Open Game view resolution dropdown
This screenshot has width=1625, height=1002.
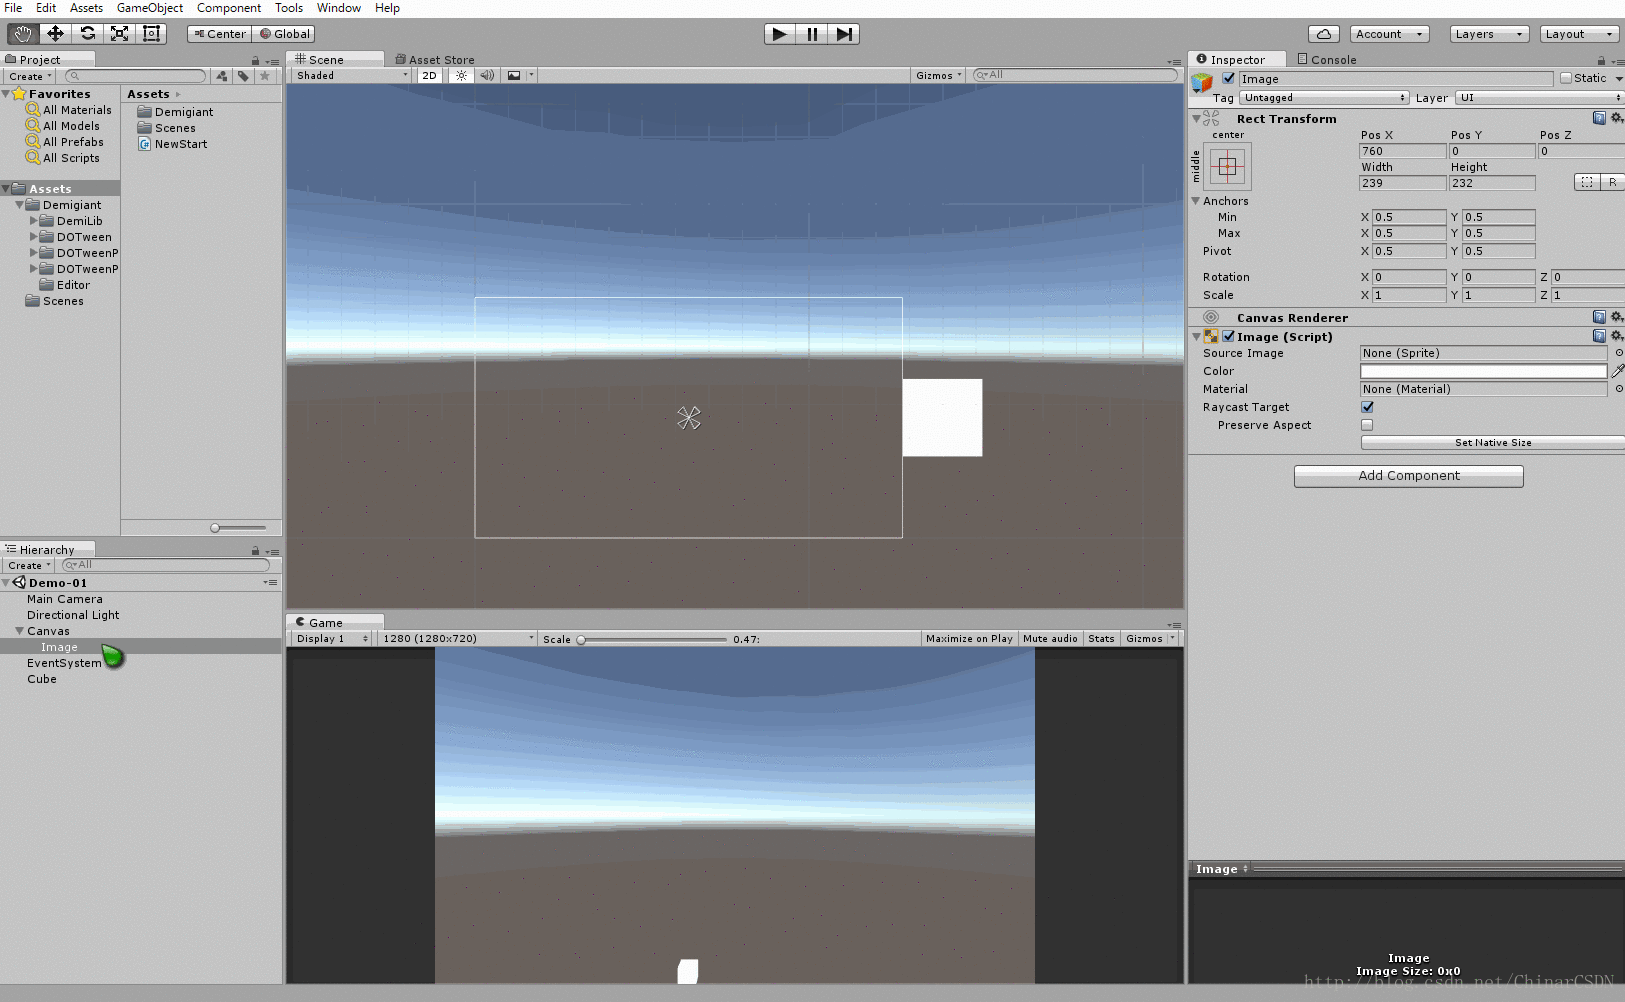(458, 638)
